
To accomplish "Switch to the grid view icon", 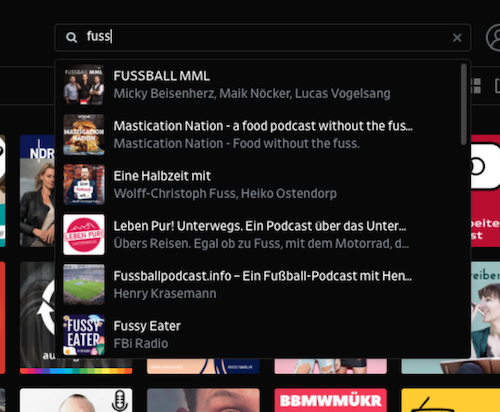I will tap(476, 86).
